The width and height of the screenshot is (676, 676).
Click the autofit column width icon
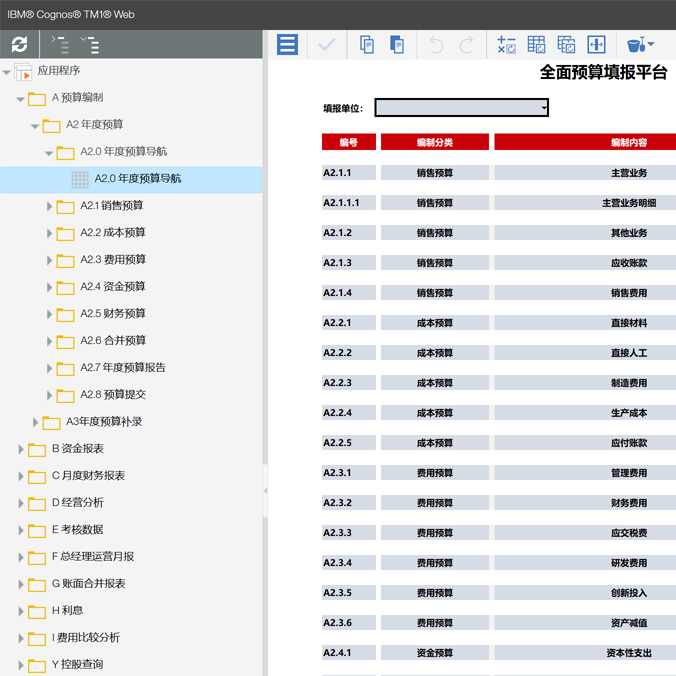click(x=596, y=44)
